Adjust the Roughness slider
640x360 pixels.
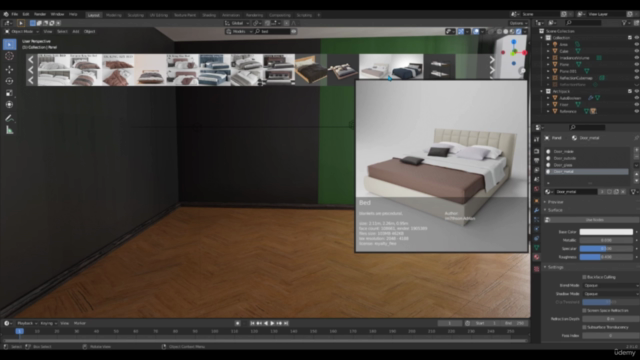coord(606,257)
